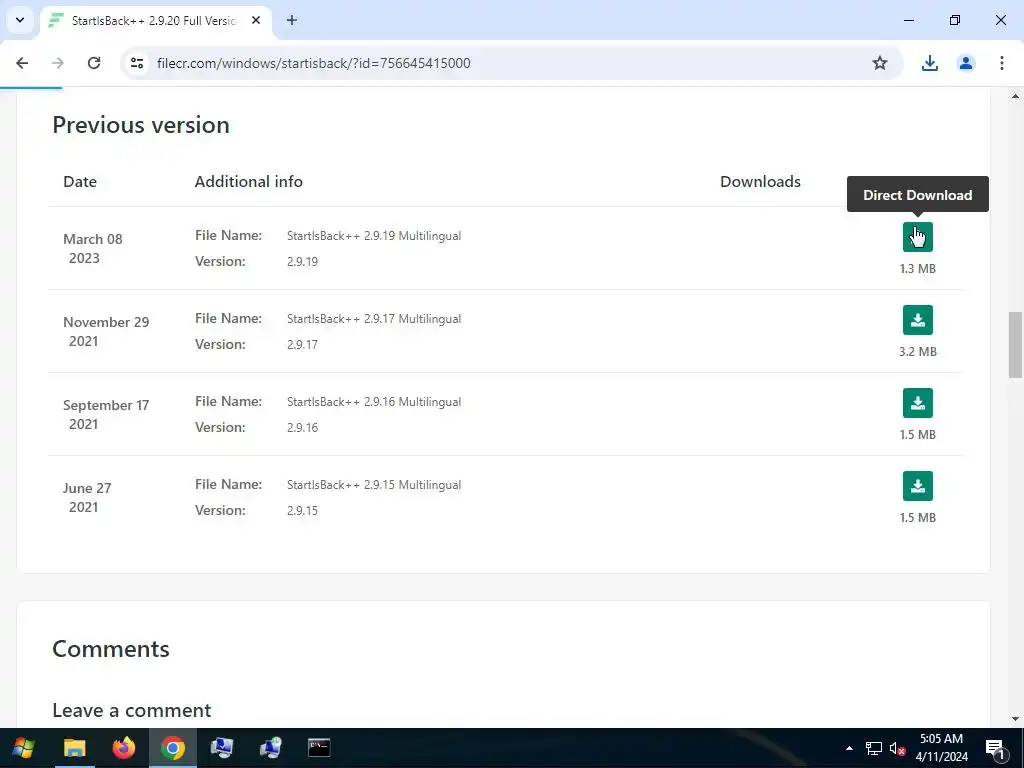Click the "June 27 2021" date cell

[x=87, y=497]
